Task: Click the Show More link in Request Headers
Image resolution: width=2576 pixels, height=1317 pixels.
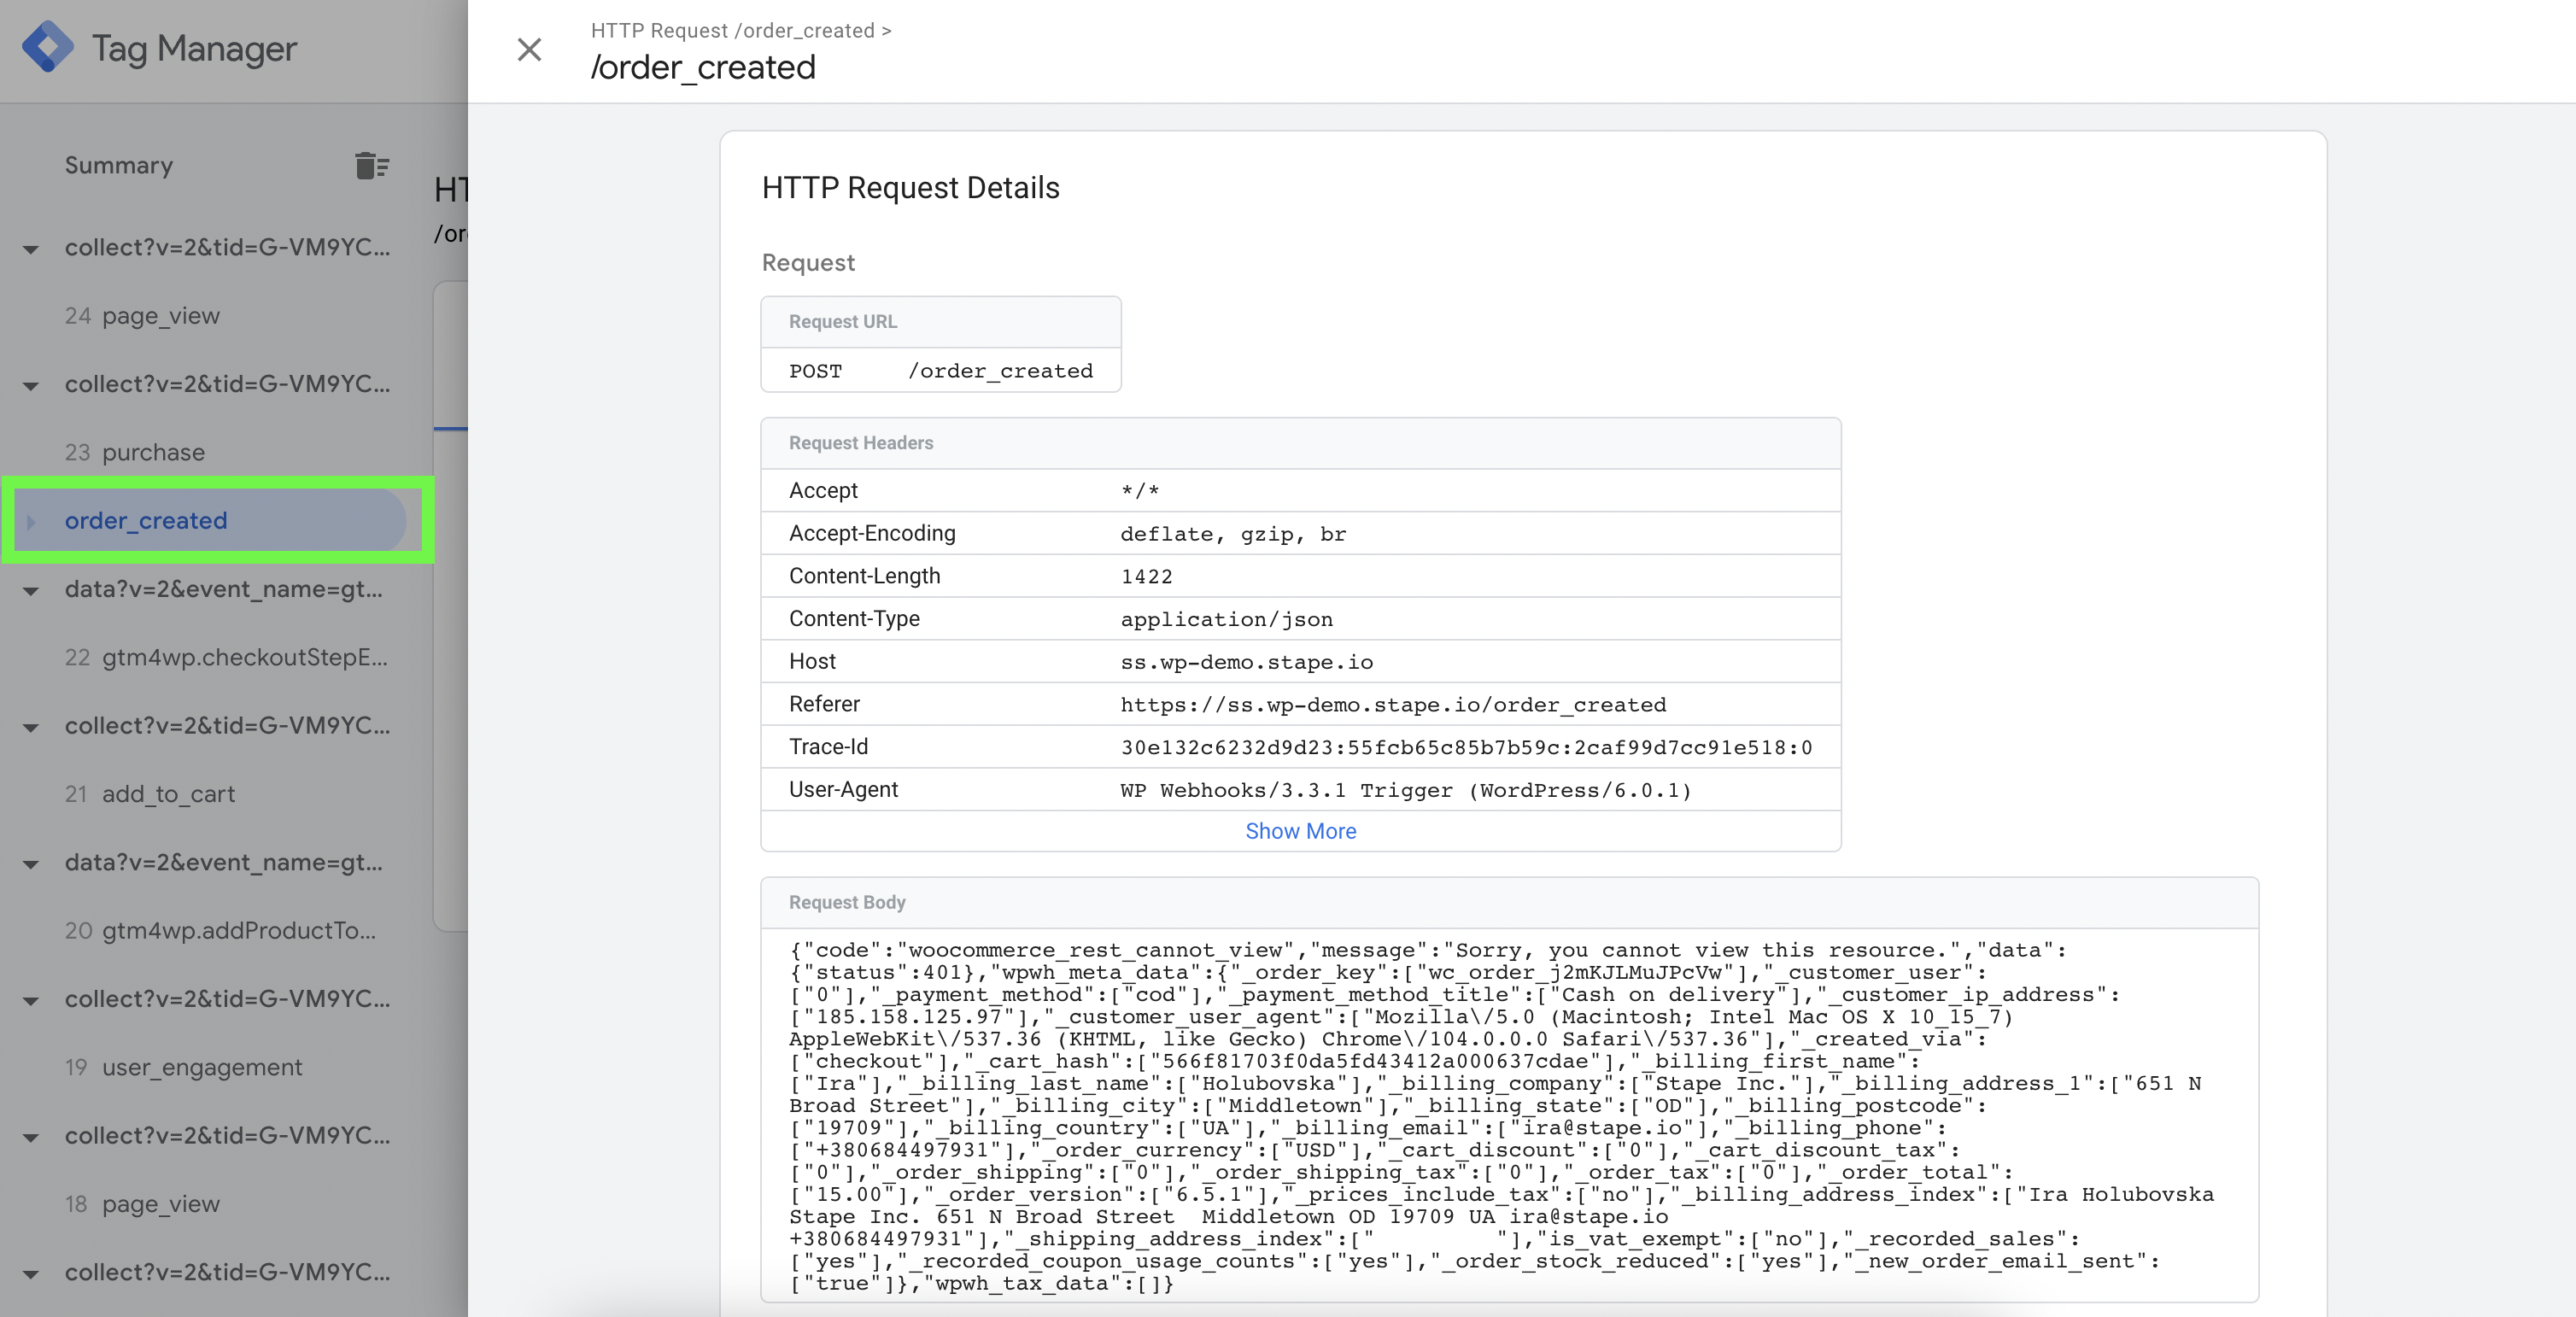Action: point(1300,830)
